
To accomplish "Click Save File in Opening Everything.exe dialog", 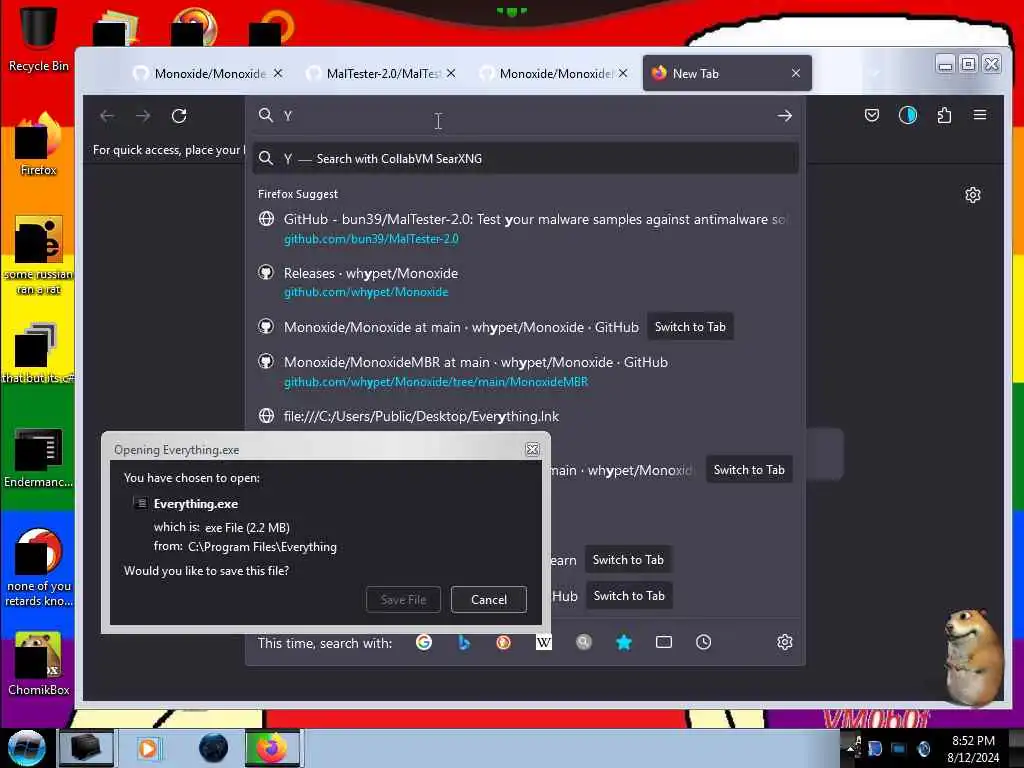I will [403, 600].
